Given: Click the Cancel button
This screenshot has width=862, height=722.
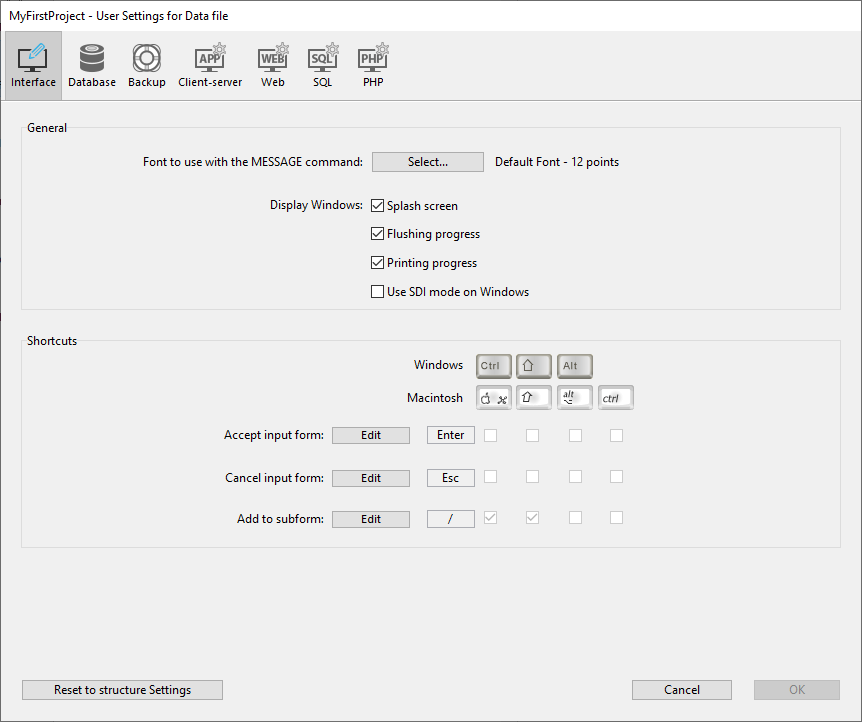Looking at the screenshot, I should [681, 690].
